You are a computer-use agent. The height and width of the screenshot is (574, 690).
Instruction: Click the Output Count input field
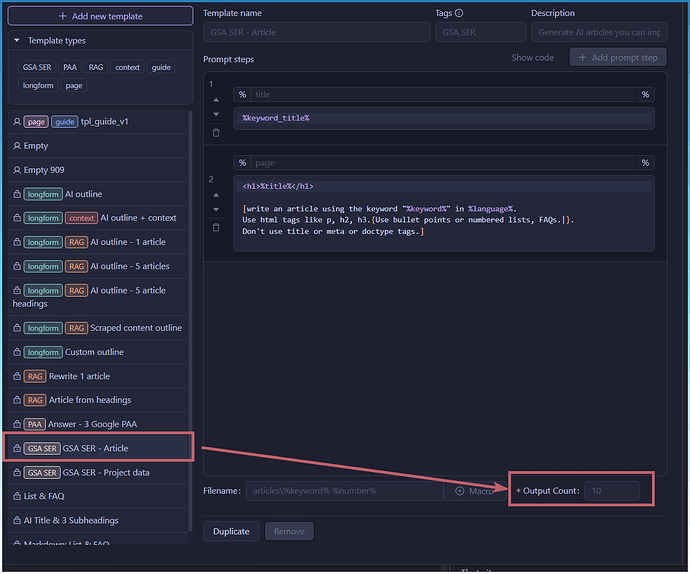(611, 491)
